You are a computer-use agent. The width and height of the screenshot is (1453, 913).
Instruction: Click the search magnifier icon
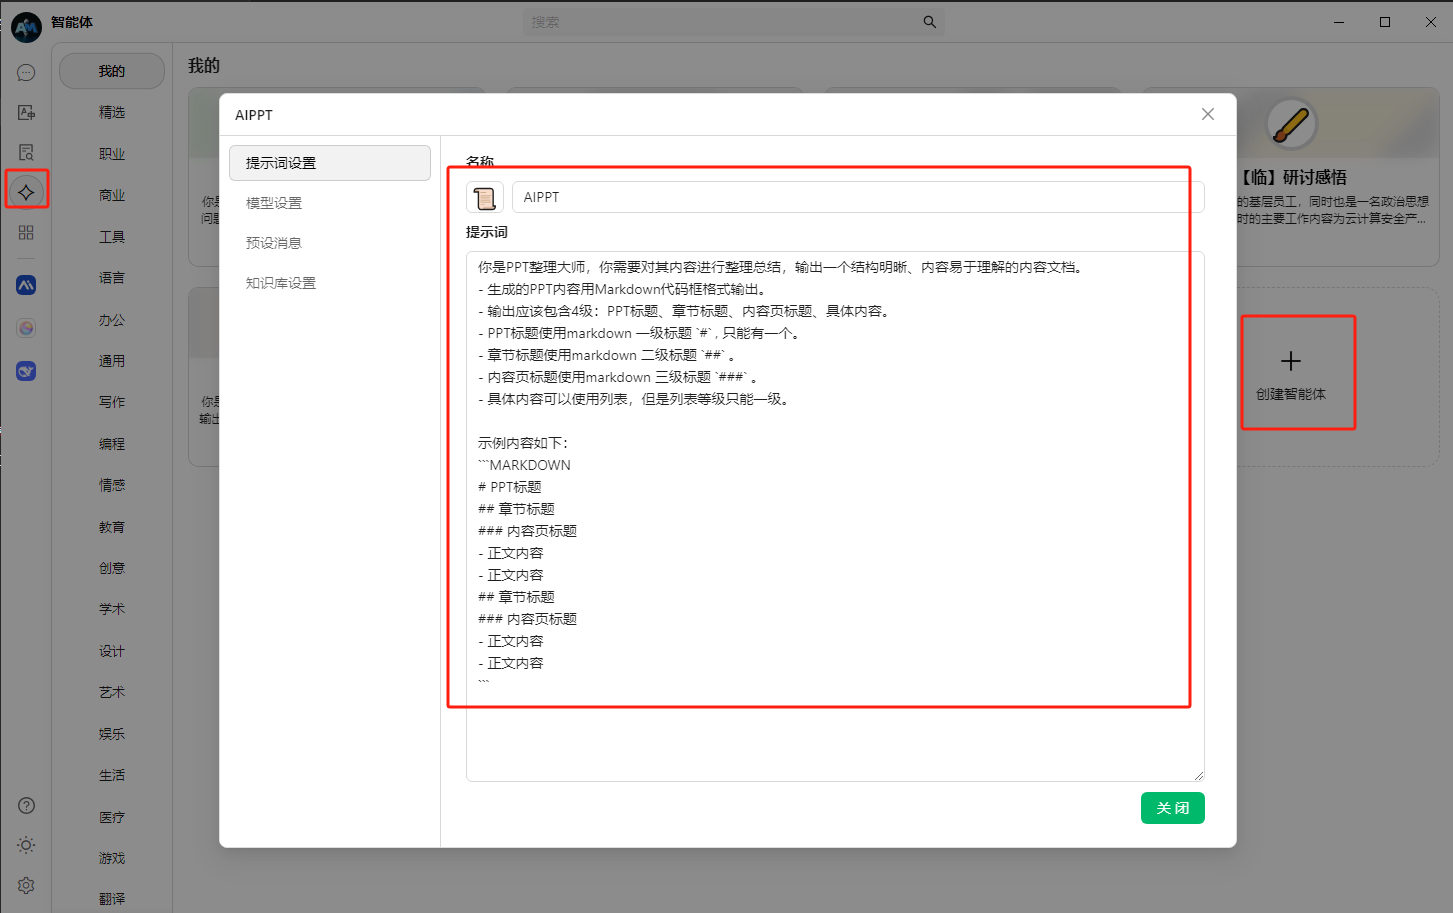pos(930,22)
